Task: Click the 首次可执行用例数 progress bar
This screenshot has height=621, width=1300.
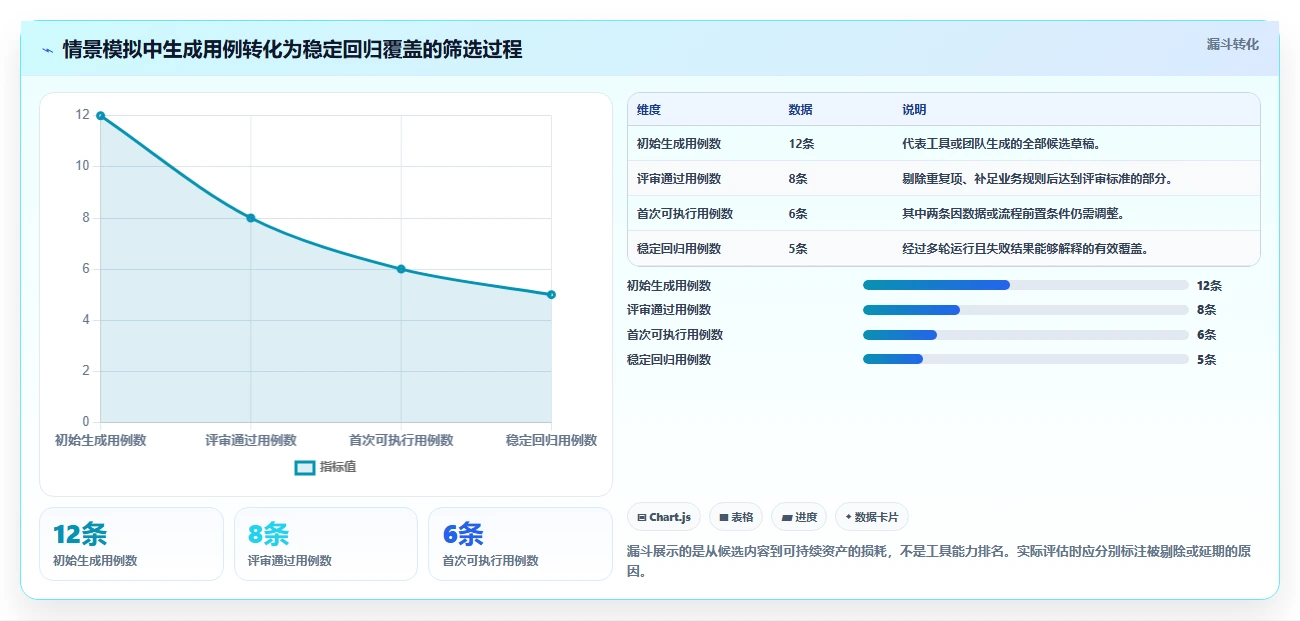Action: [x=1025, y=335]
